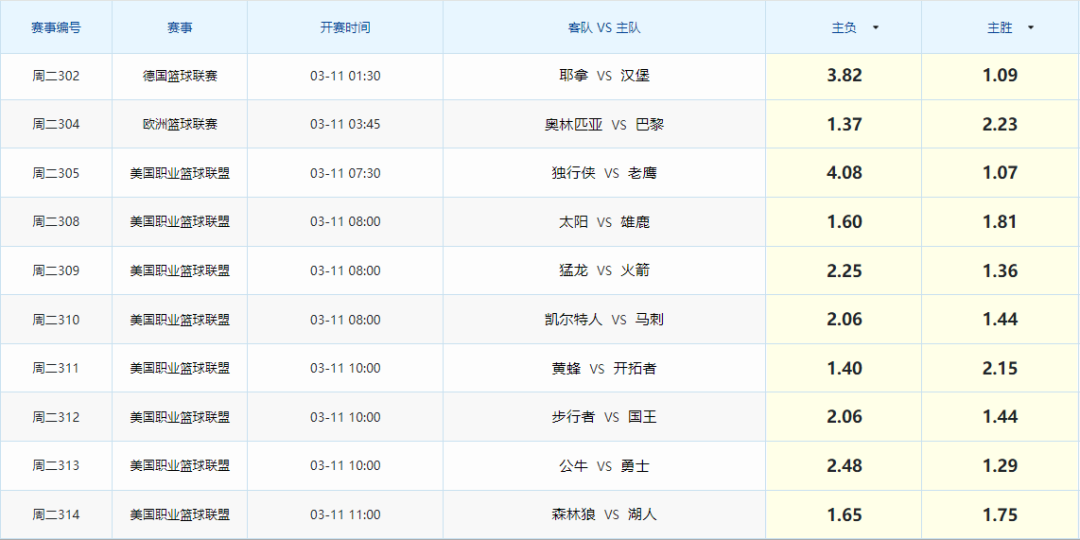This screenshot has height=540, width=1080.
Task: Select odds 2.15 for 黄蜂 VS 开拓者
Action: 1001,368
